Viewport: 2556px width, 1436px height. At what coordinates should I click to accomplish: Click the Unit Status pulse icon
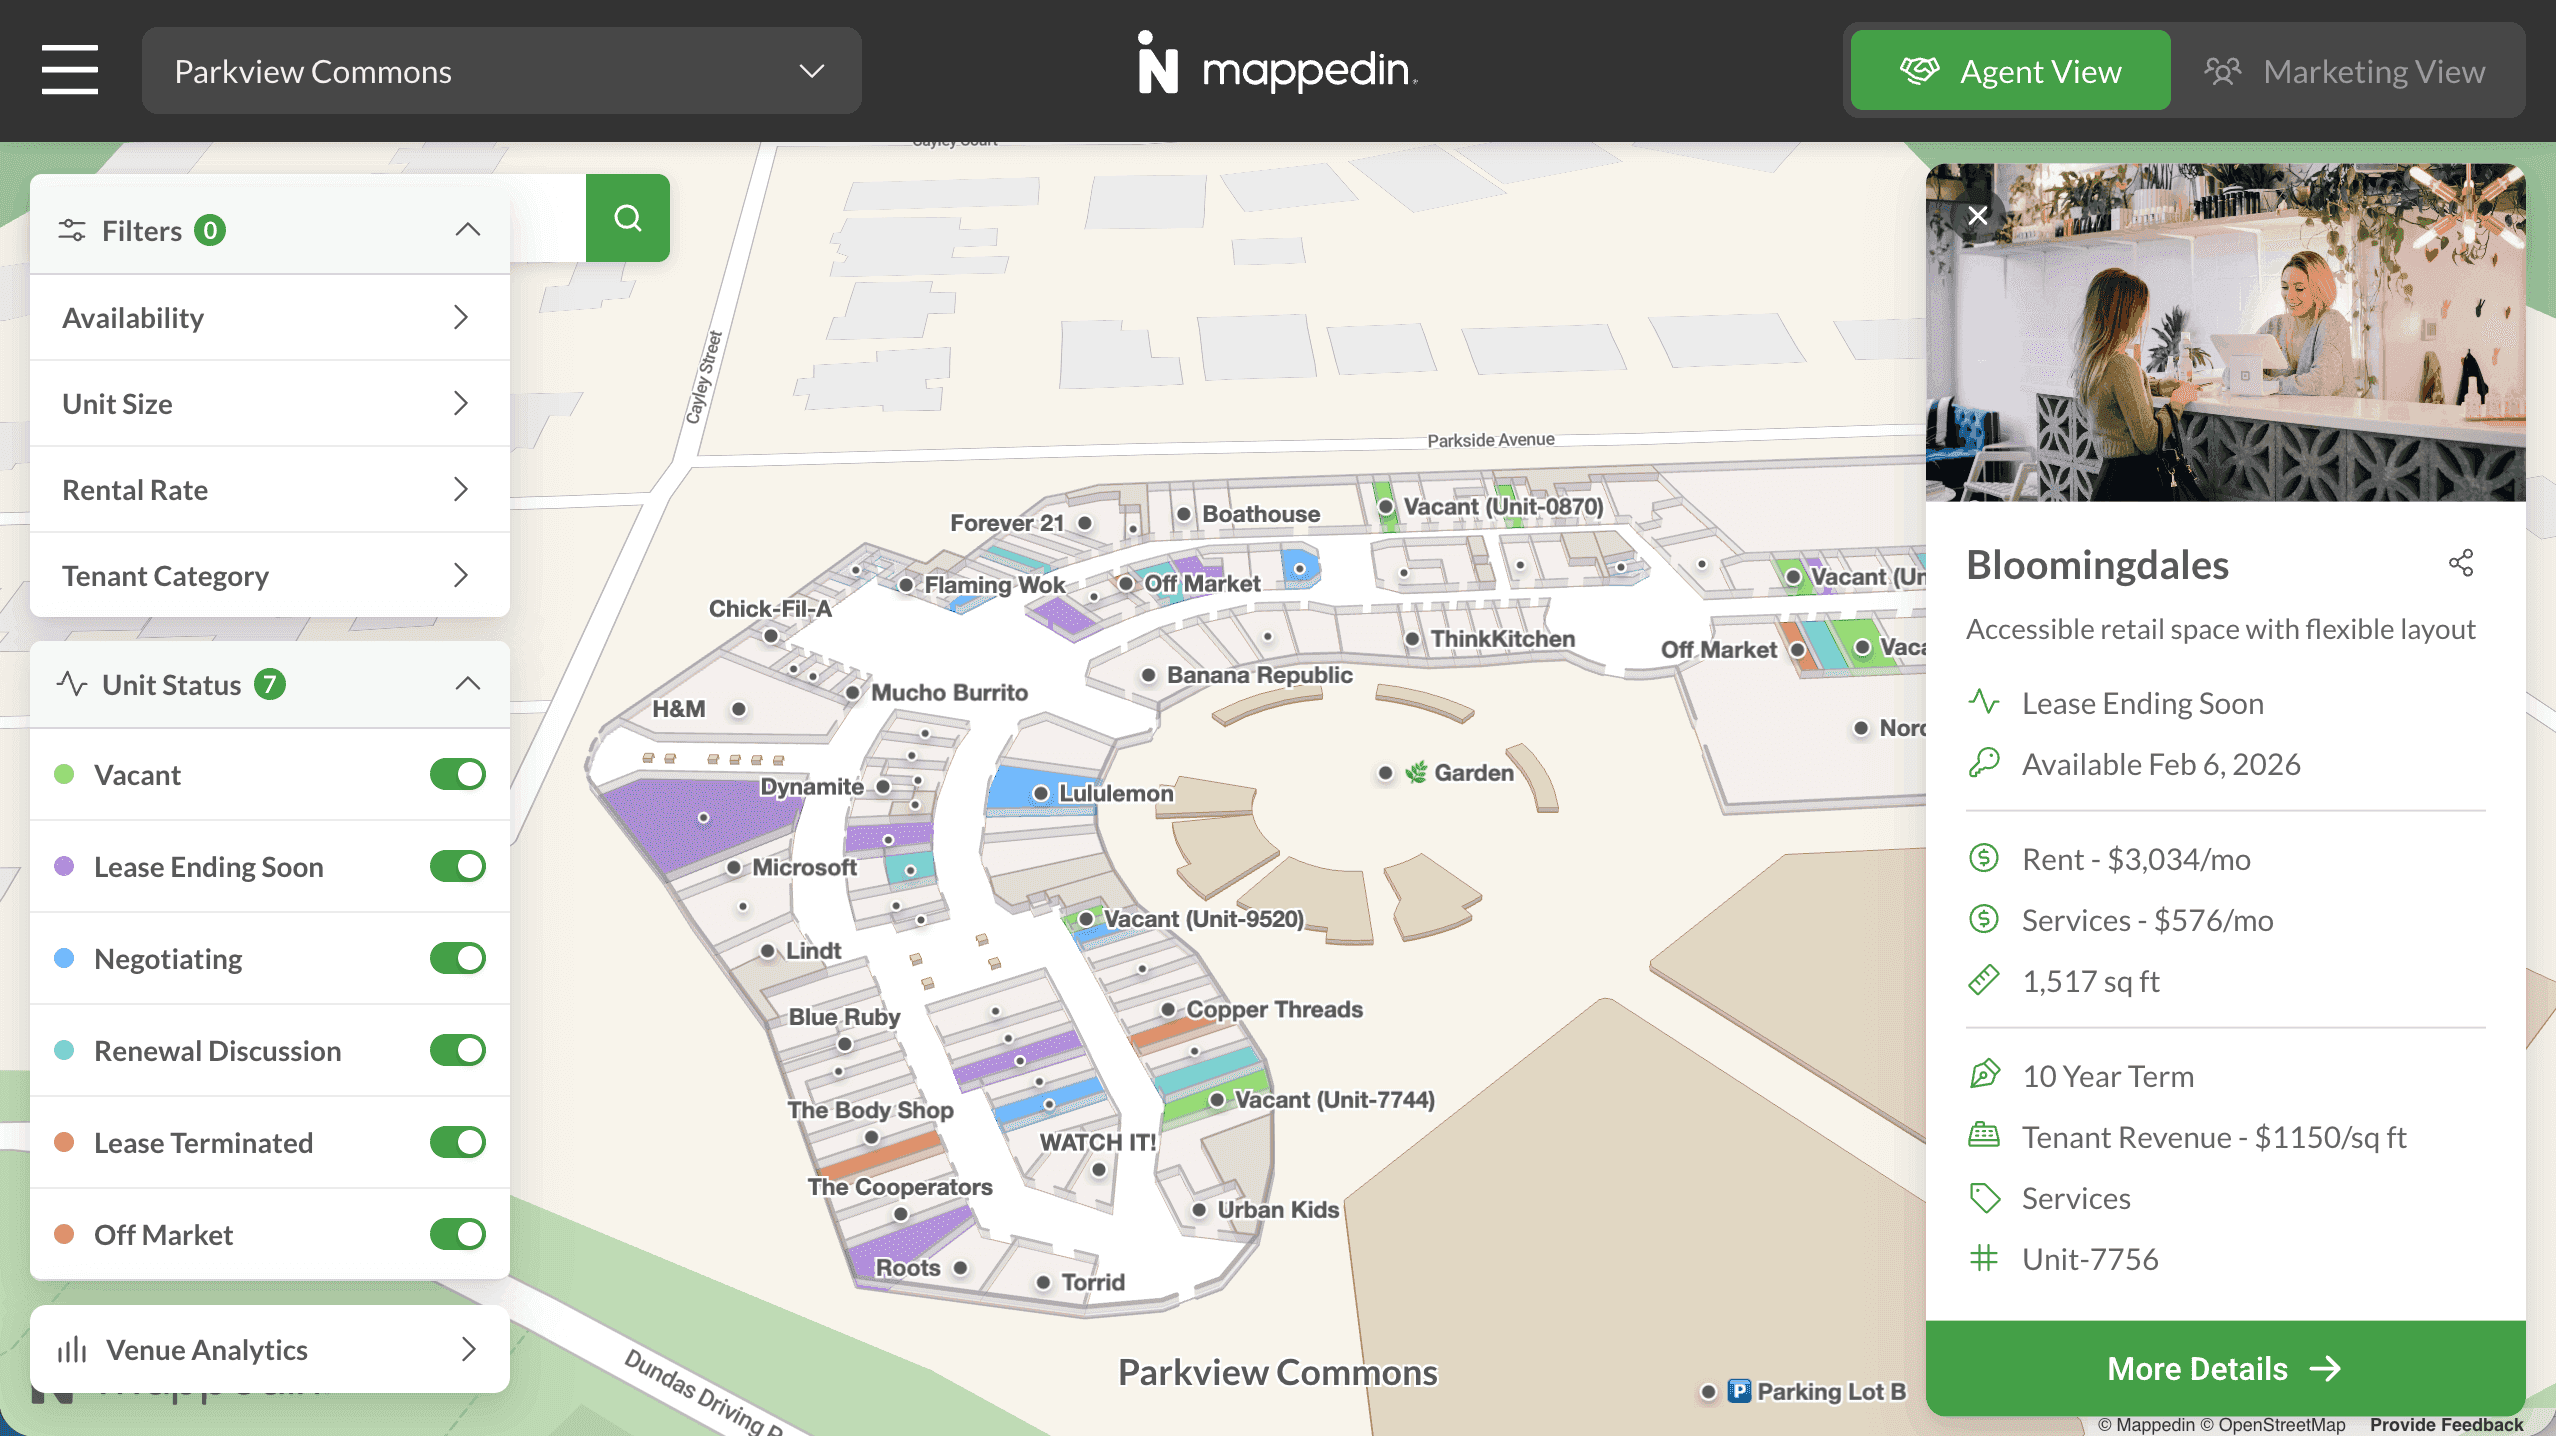click(72, 684)
